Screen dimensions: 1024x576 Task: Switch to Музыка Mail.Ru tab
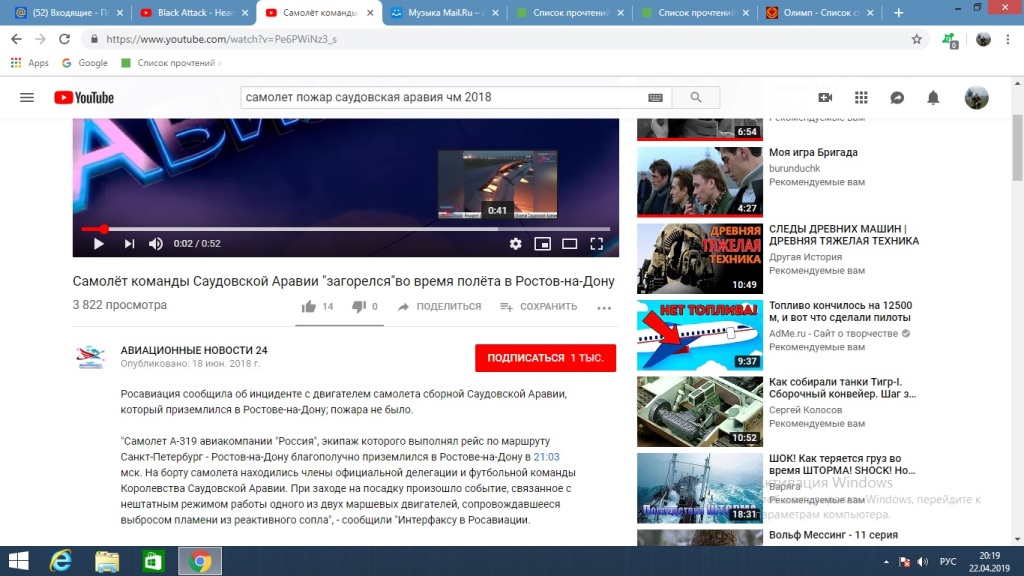coord(444,12)
